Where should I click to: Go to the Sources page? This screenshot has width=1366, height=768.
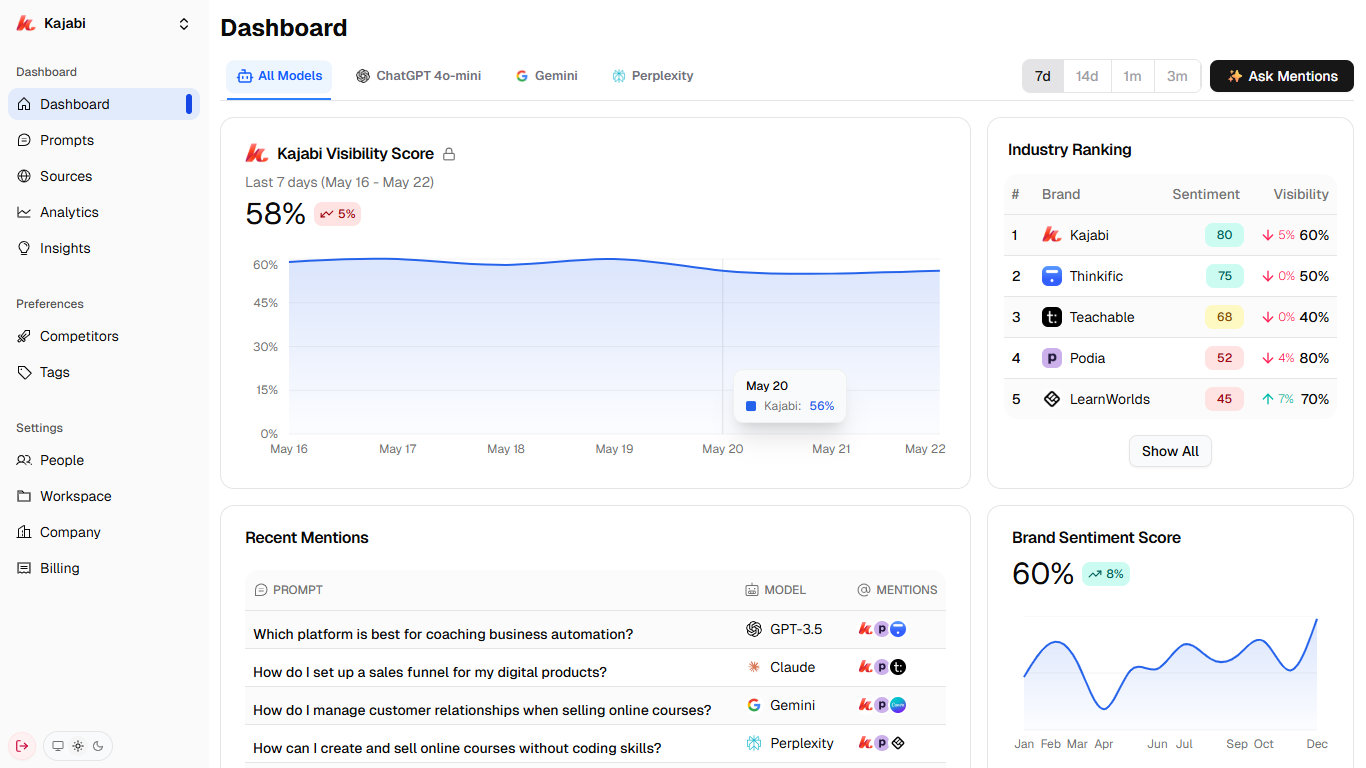104,176
